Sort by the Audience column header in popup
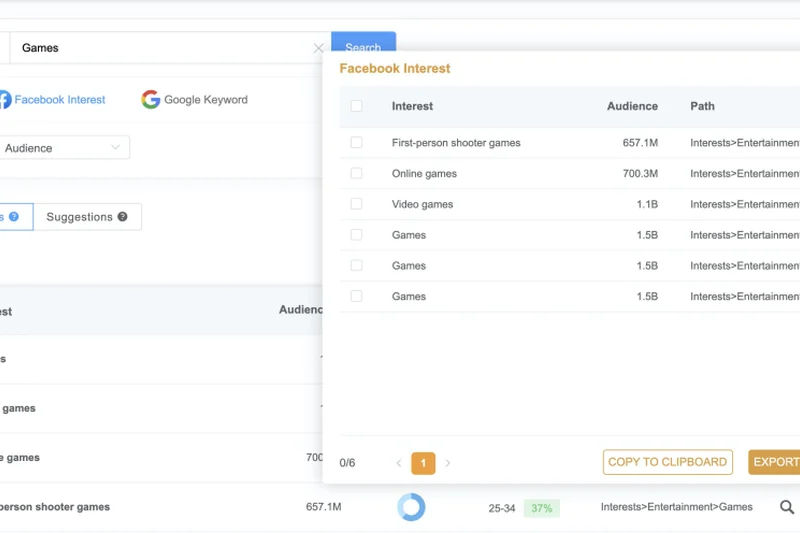 pyautogui.click(x=632, y=106)
